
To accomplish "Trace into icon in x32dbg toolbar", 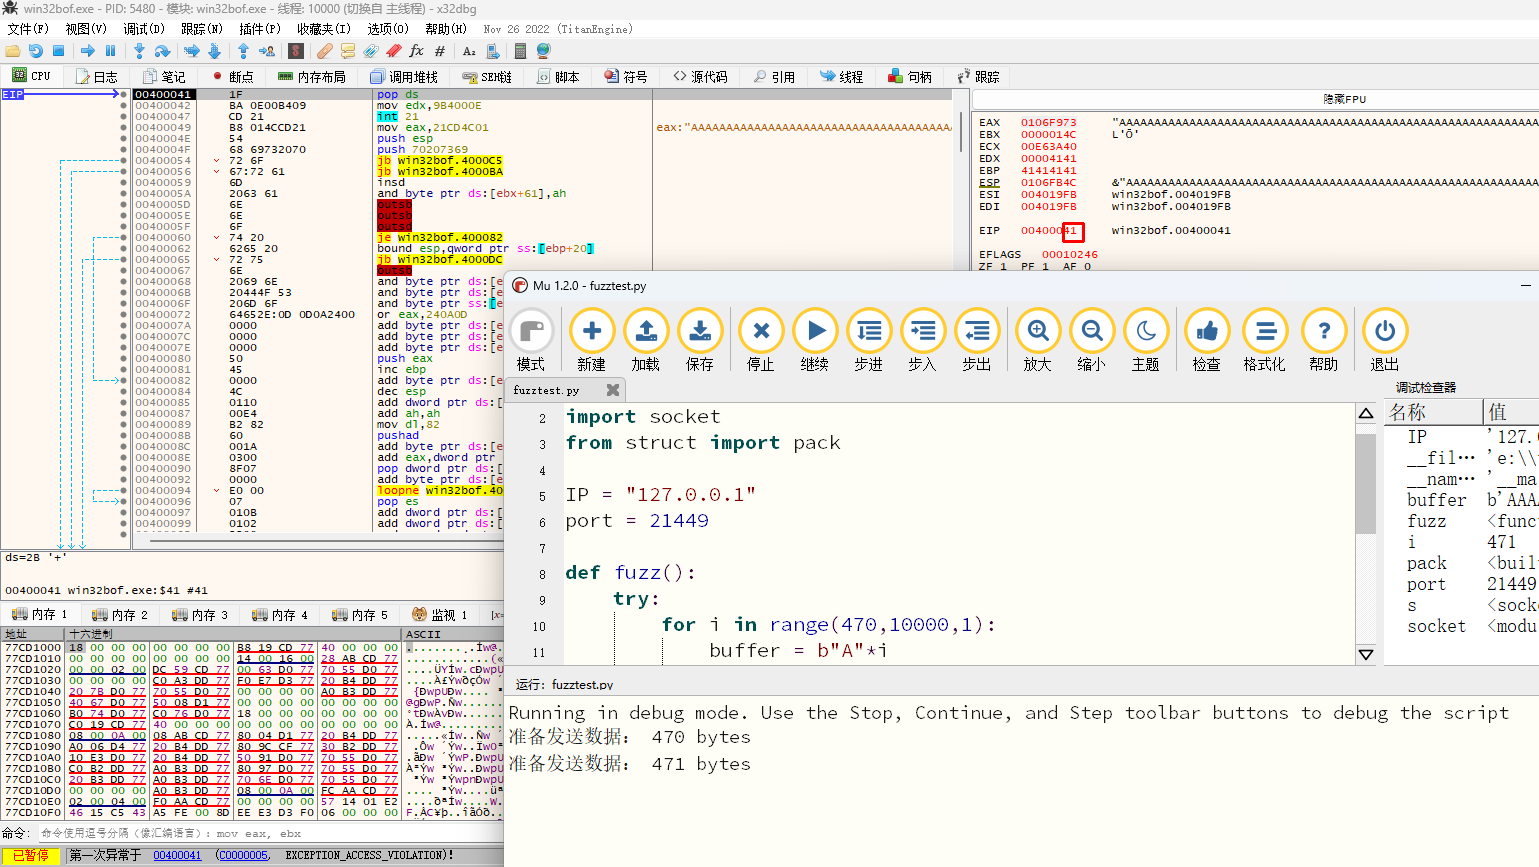I will (192, 50).
